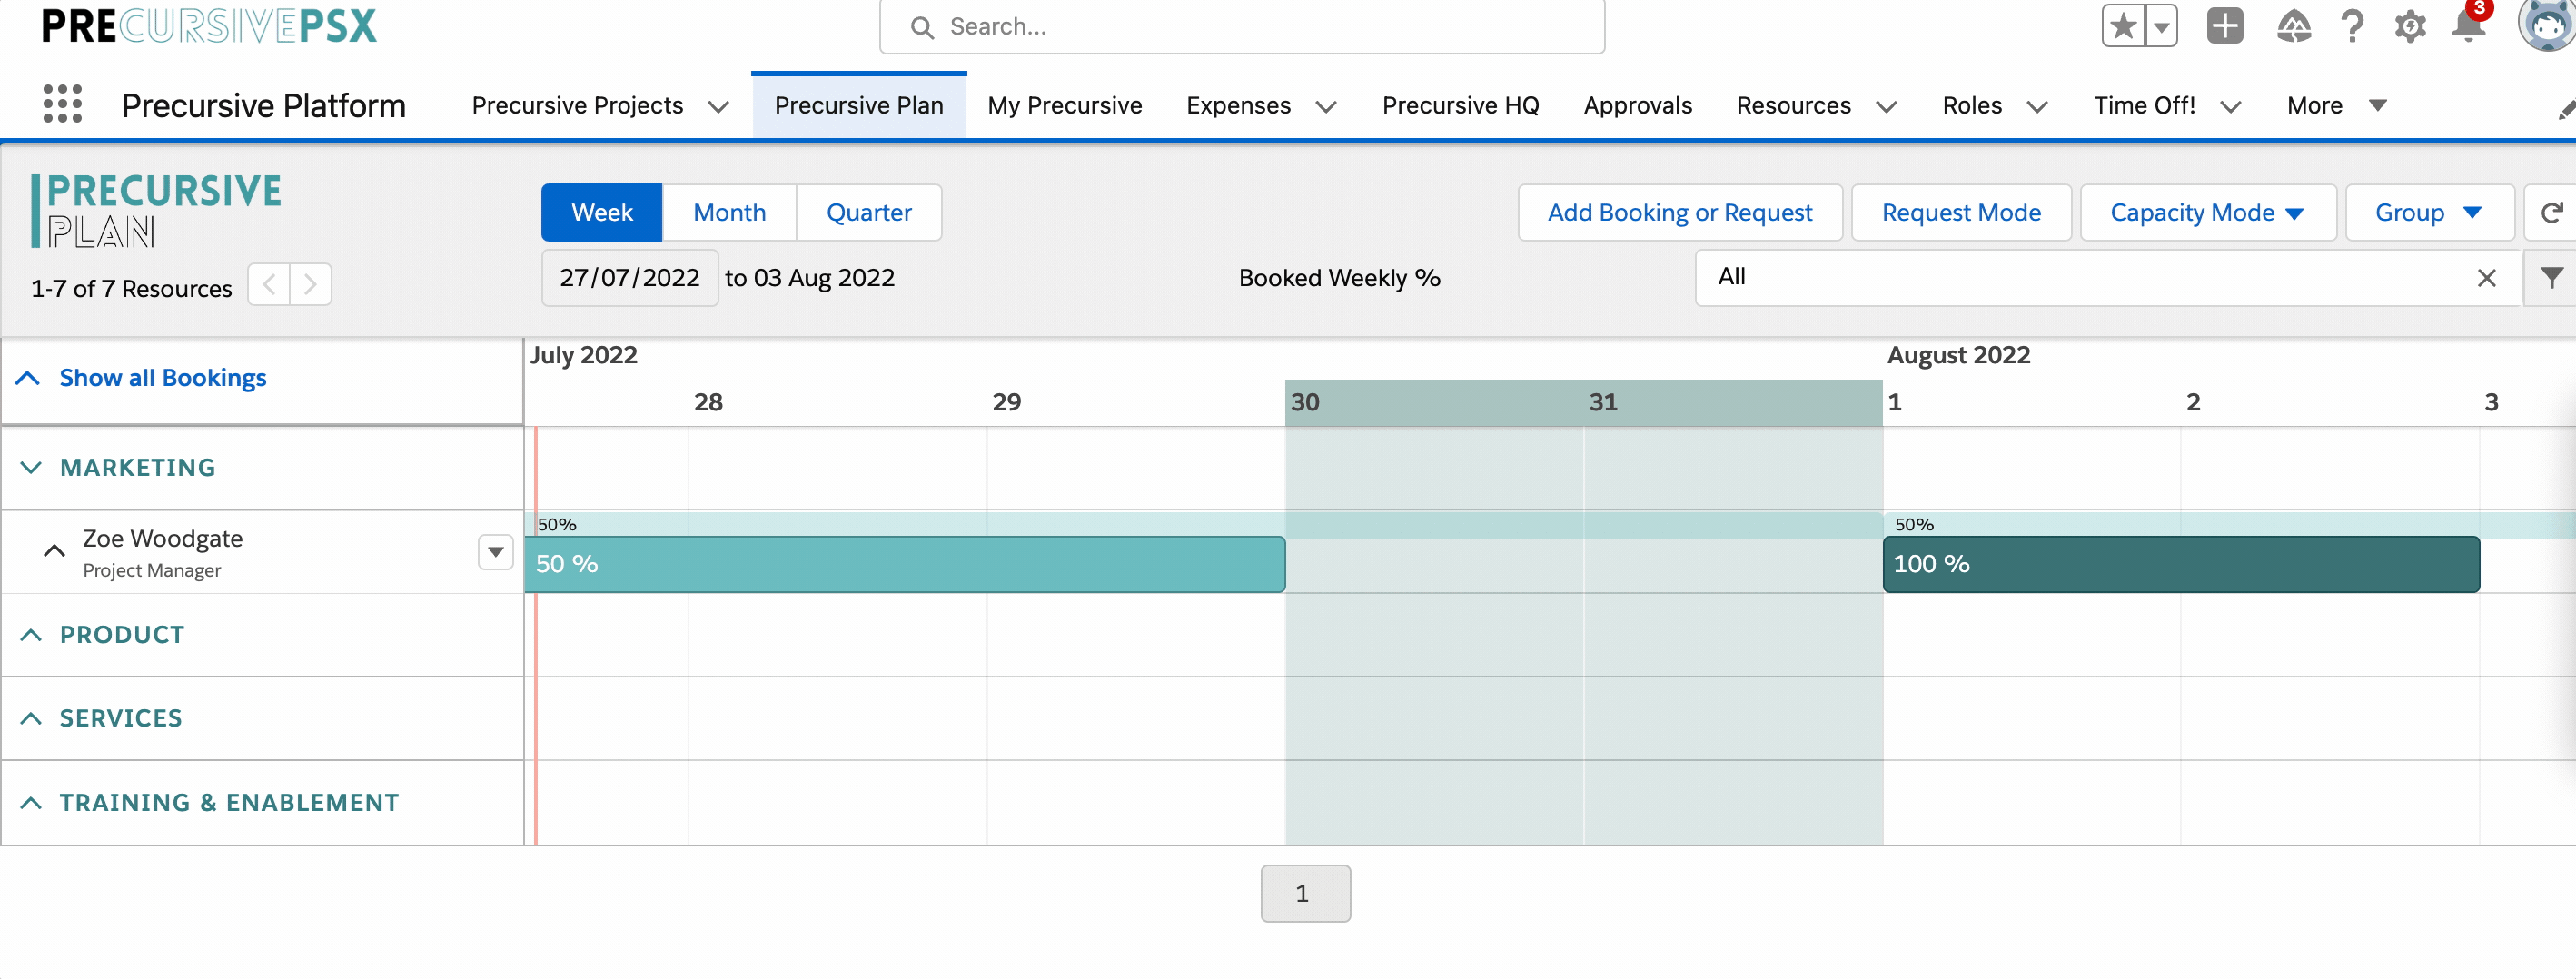
Task: Select the 100 % booking bar
Action: (2181, 564)
